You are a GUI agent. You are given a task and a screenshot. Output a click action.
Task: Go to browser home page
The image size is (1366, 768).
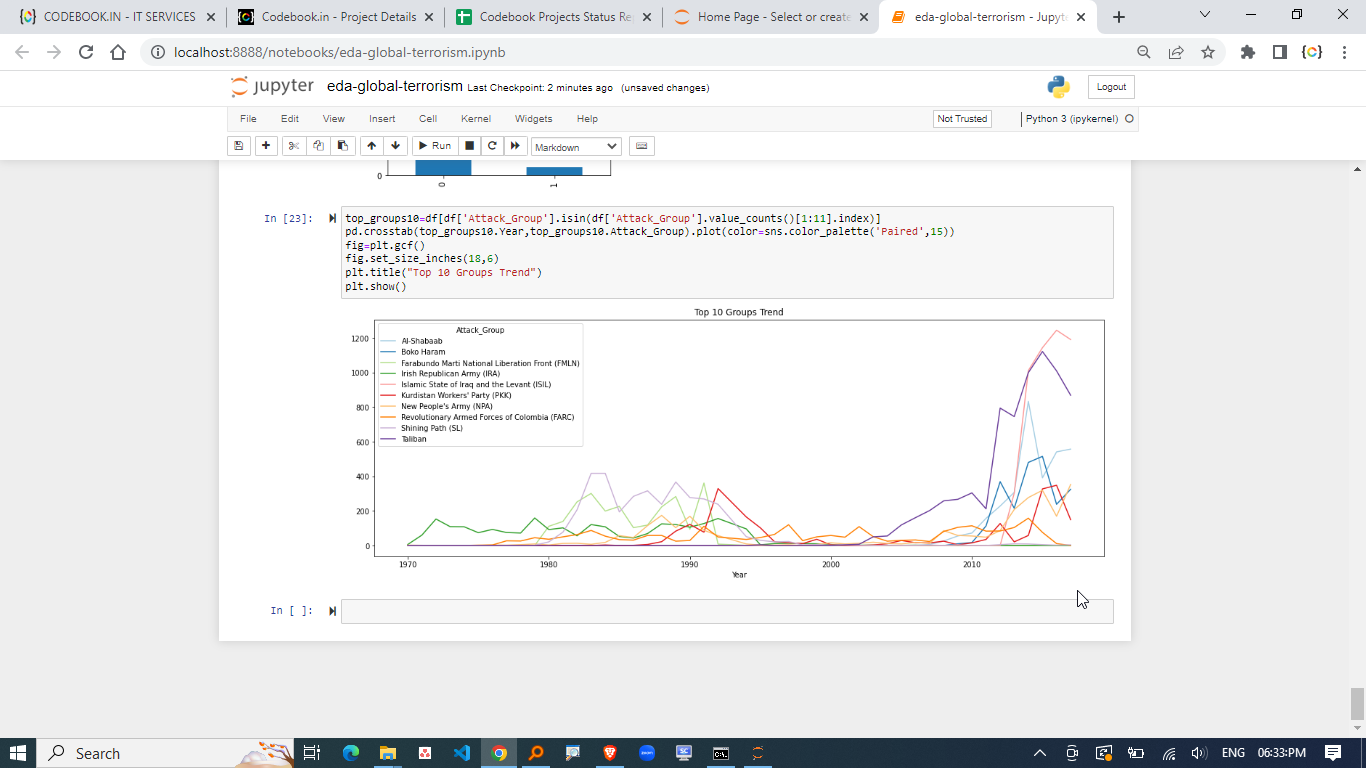118,52
